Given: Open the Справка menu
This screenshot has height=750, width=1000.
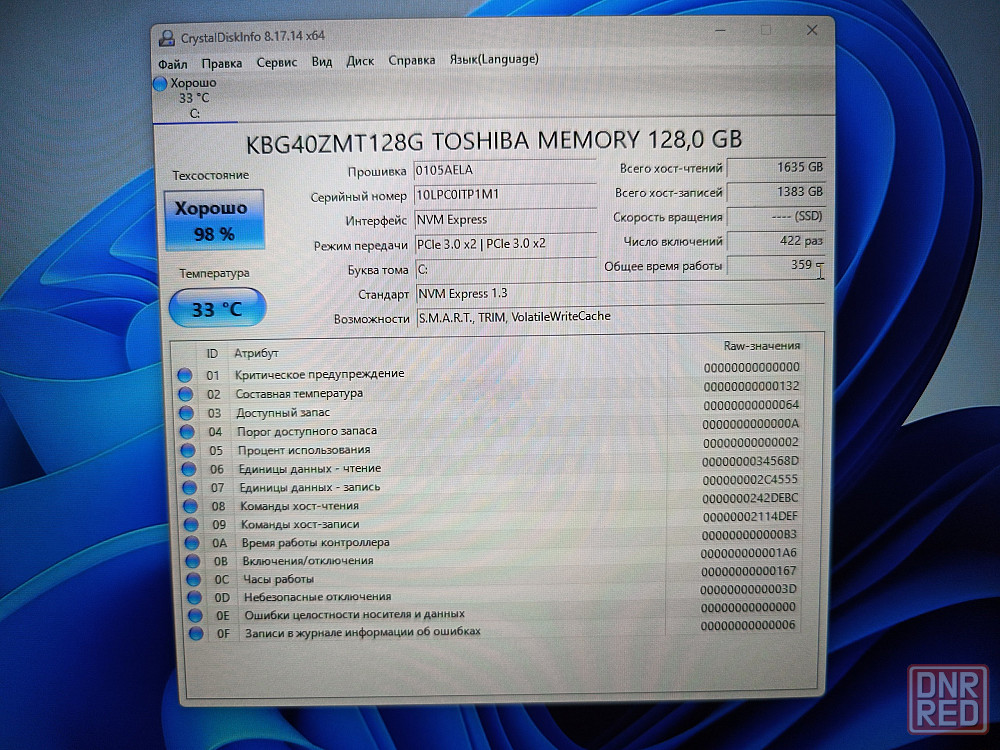Looking at the screenshot, I should coord(411,61).
